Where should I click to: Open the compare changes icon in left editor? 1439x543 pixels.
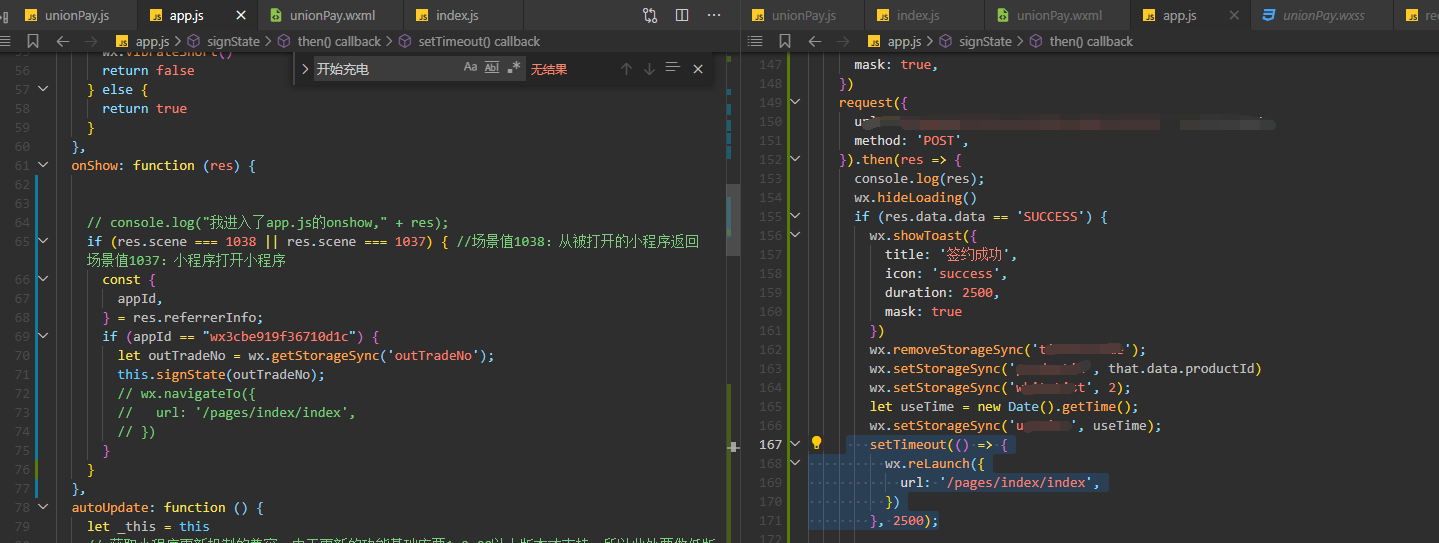[650, 15]
